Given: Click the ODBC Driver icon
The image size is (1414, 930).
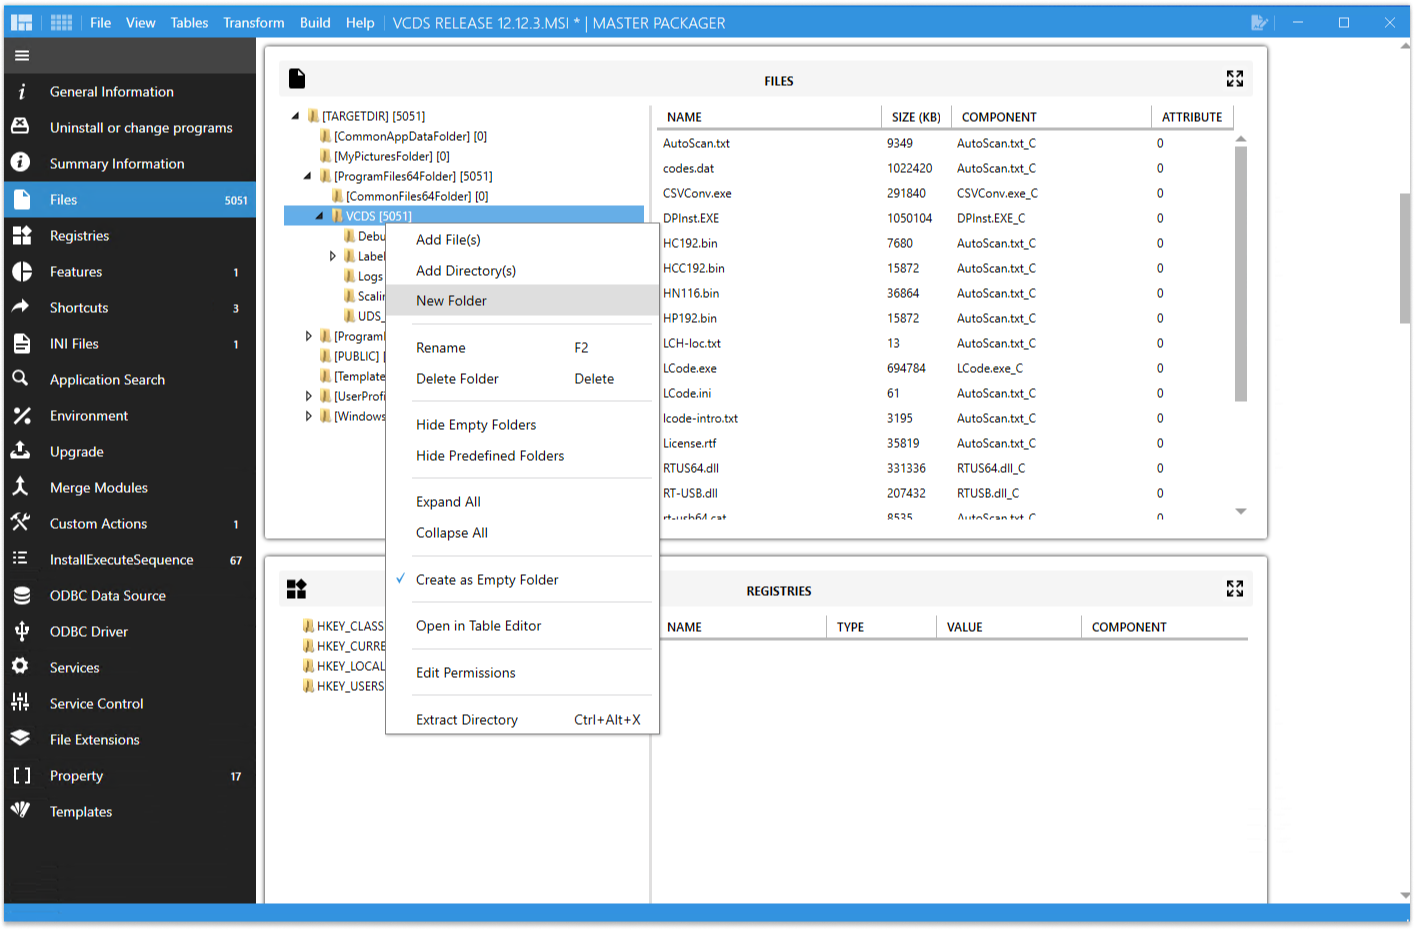Looking at the screenshot, I should (x=21, y=631).
